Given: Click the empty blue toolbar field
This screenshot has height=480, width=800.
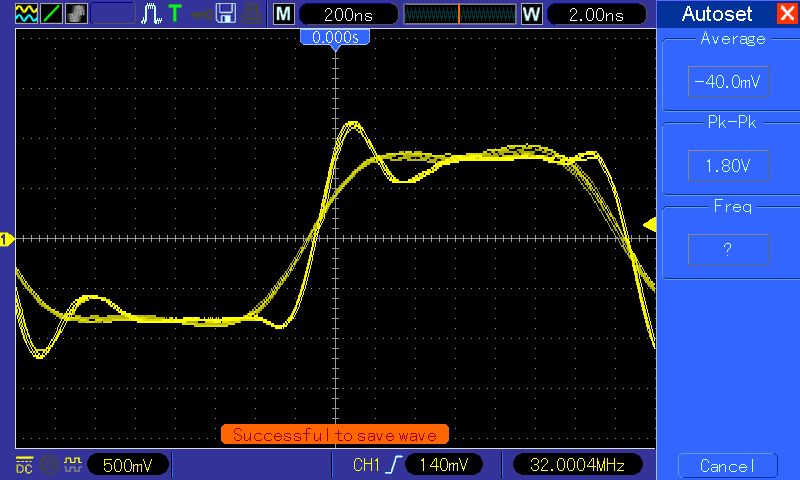Looking at the screenshot, I should 113,14.
